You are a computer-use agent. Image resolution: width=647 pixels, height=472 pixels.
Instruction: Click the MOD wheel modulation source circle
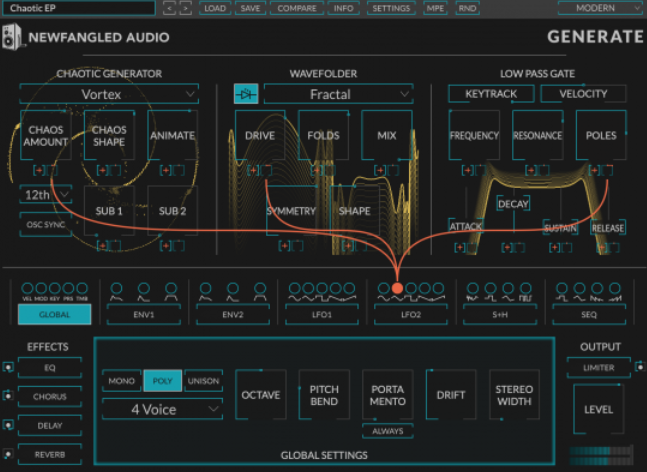coord(41,288)
